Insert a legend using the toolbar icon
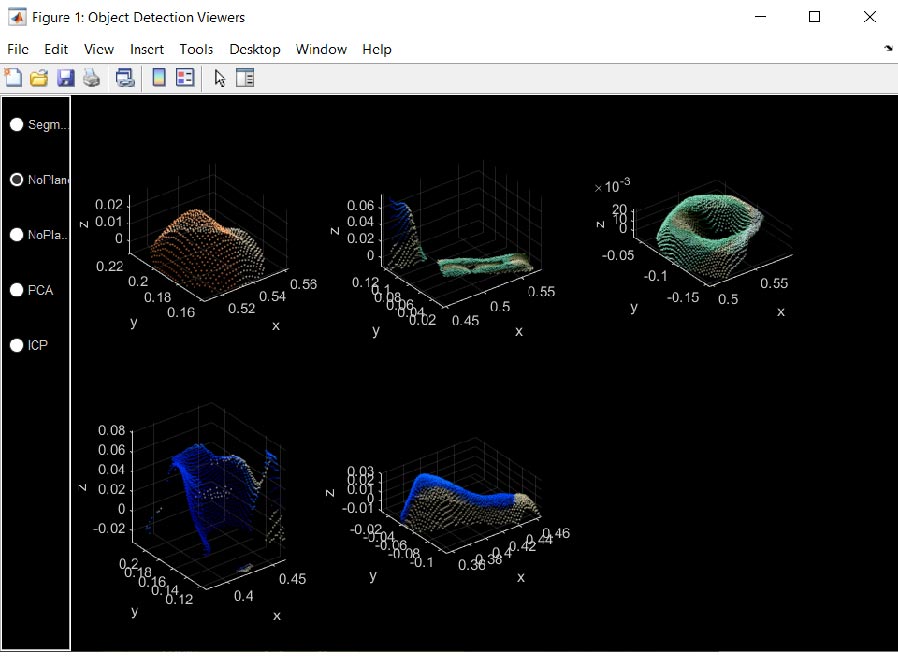 pos(184,78)
